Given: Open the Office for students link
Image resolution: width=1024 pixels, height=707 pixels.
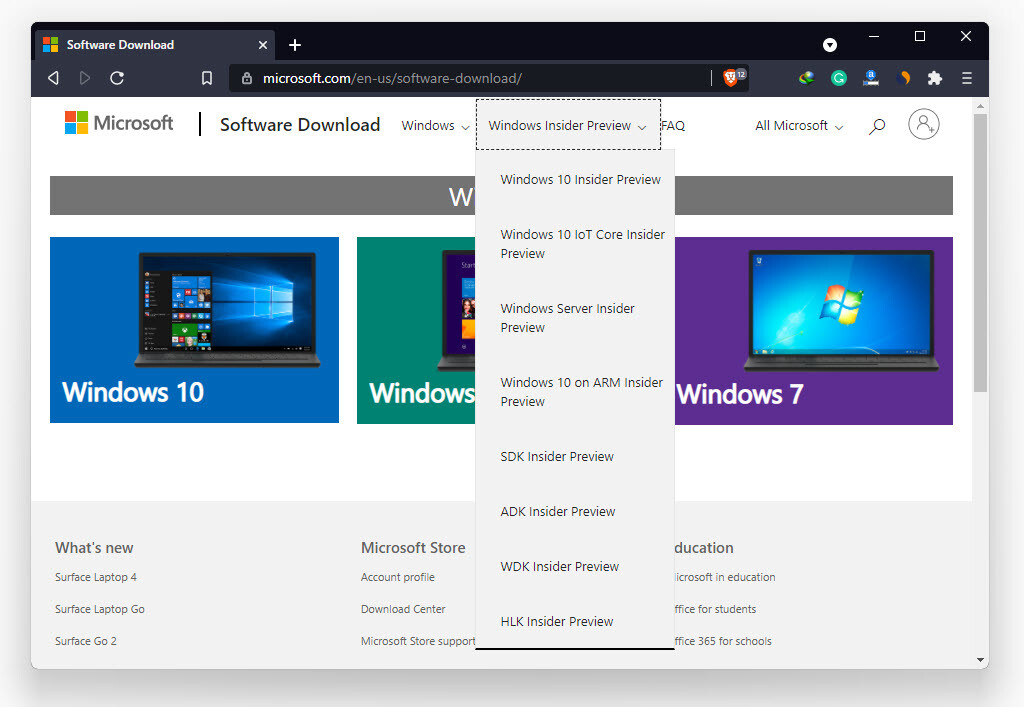Looking at the screenshot, I should click(x=715, y=609).
